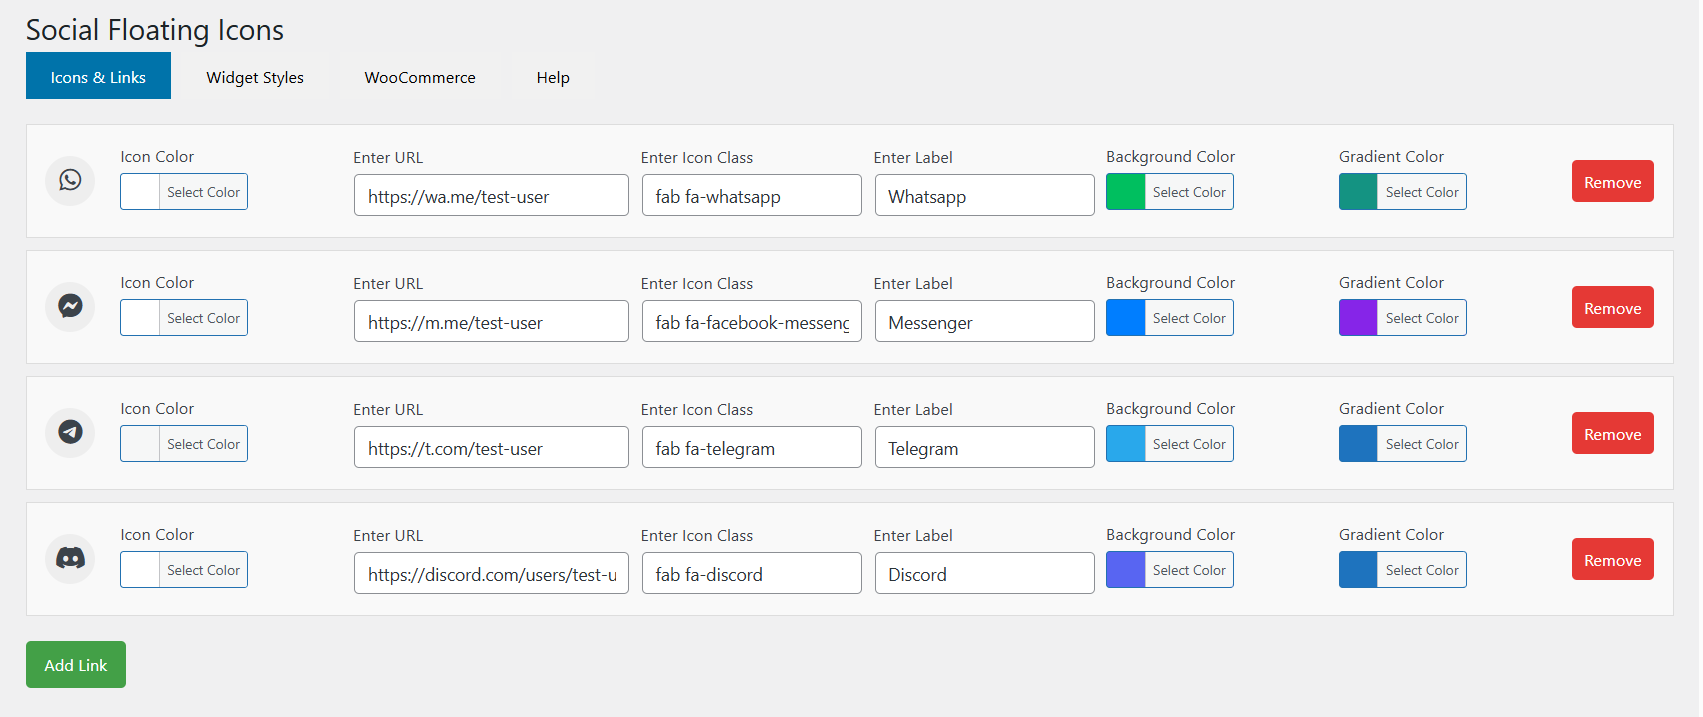Click the Discord icon preview
1703x717 pixels.
click(x=70, y=558)
